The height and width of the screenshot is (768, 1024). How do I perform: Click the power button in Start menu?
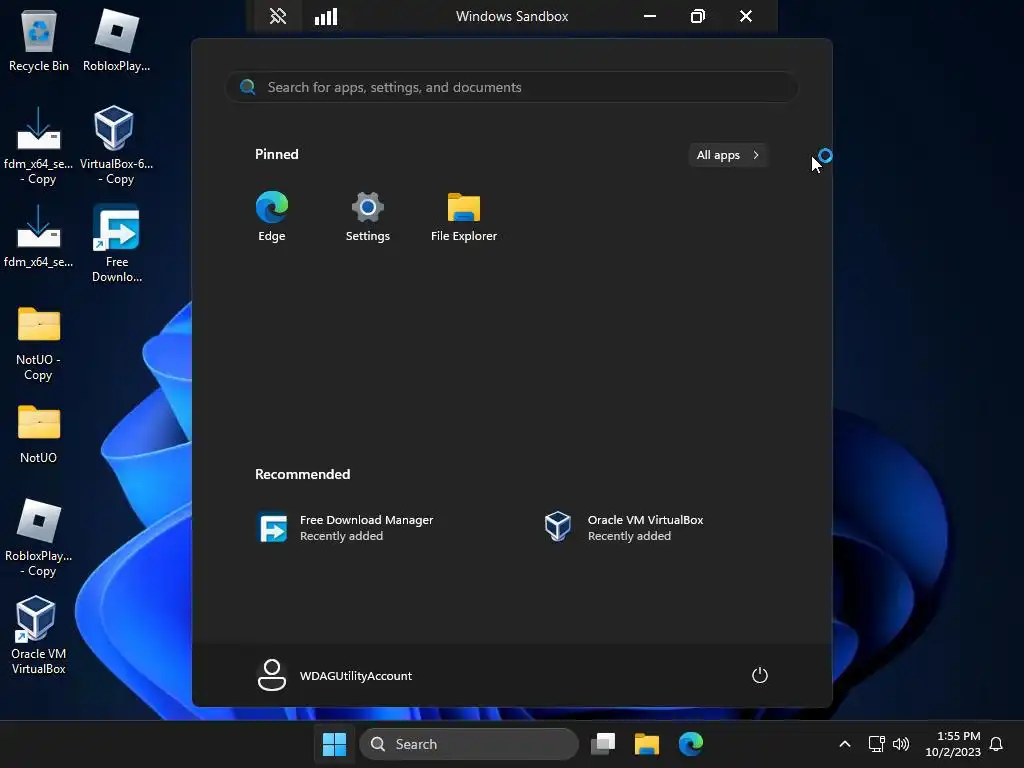click(x=760, y=675)
